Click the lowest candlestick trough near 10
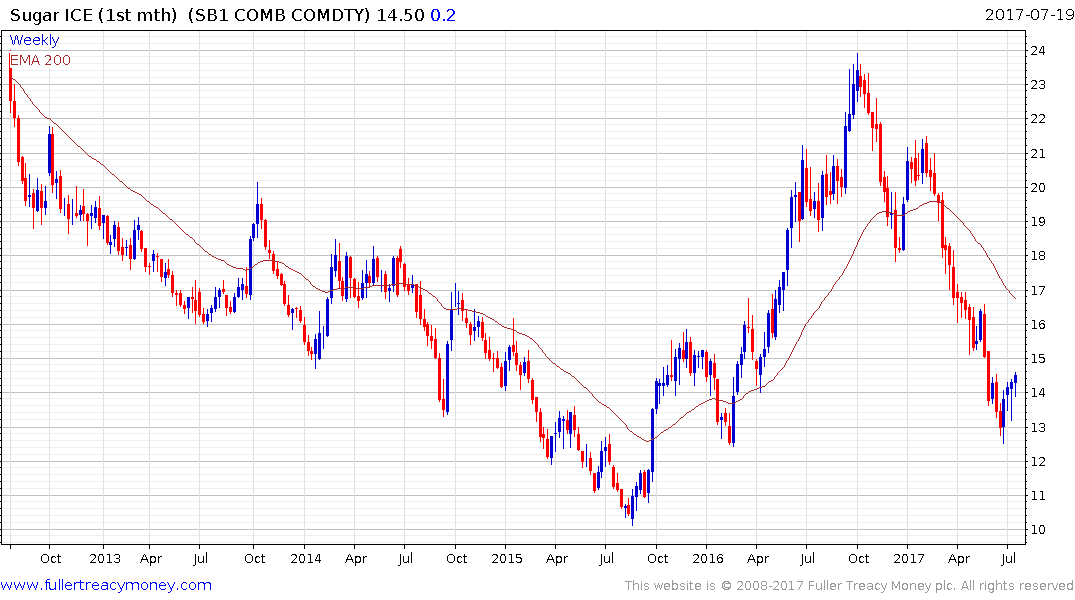The width and height of the screenshot is (1075, 600). tap(631, 520)
